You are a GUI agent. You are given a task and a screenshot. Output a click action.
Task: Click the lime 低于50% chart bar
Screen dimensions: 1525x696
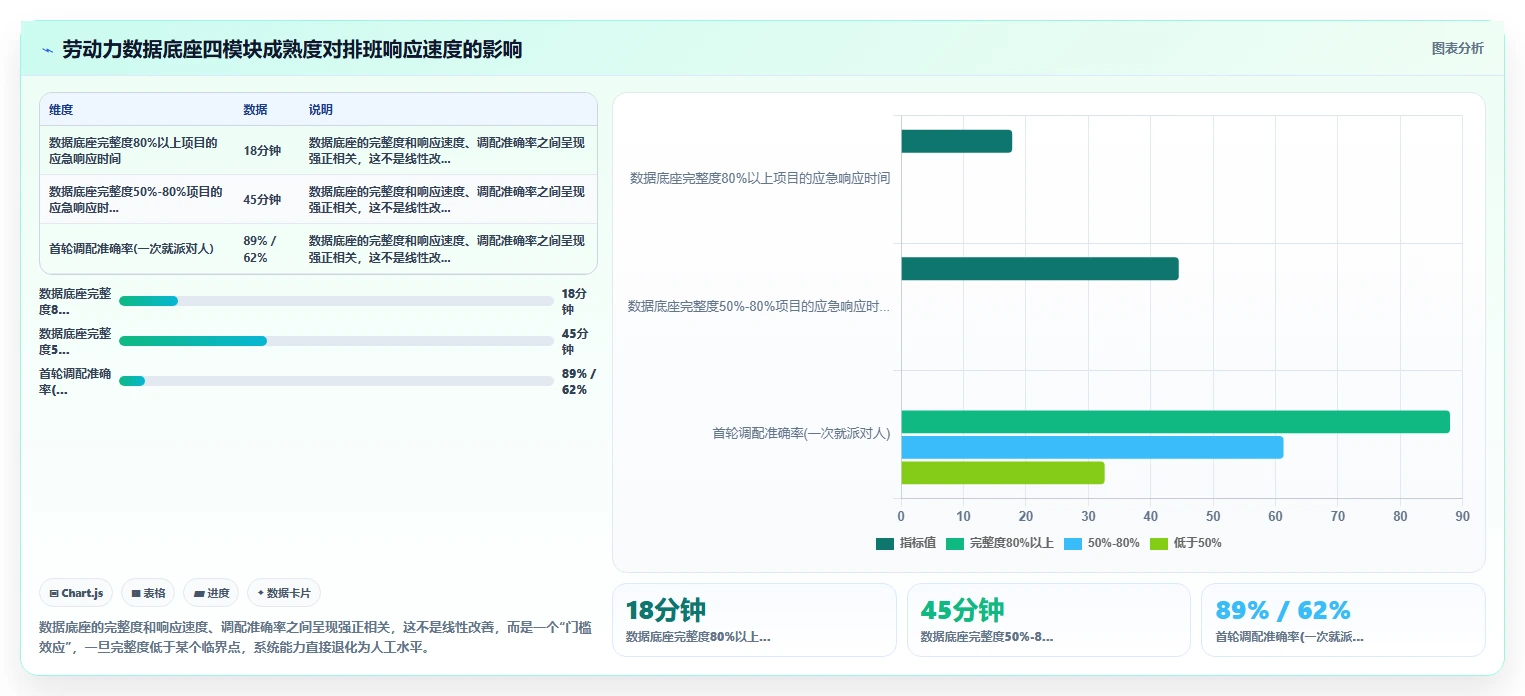pyautogui.click(x=1003, y=473)
